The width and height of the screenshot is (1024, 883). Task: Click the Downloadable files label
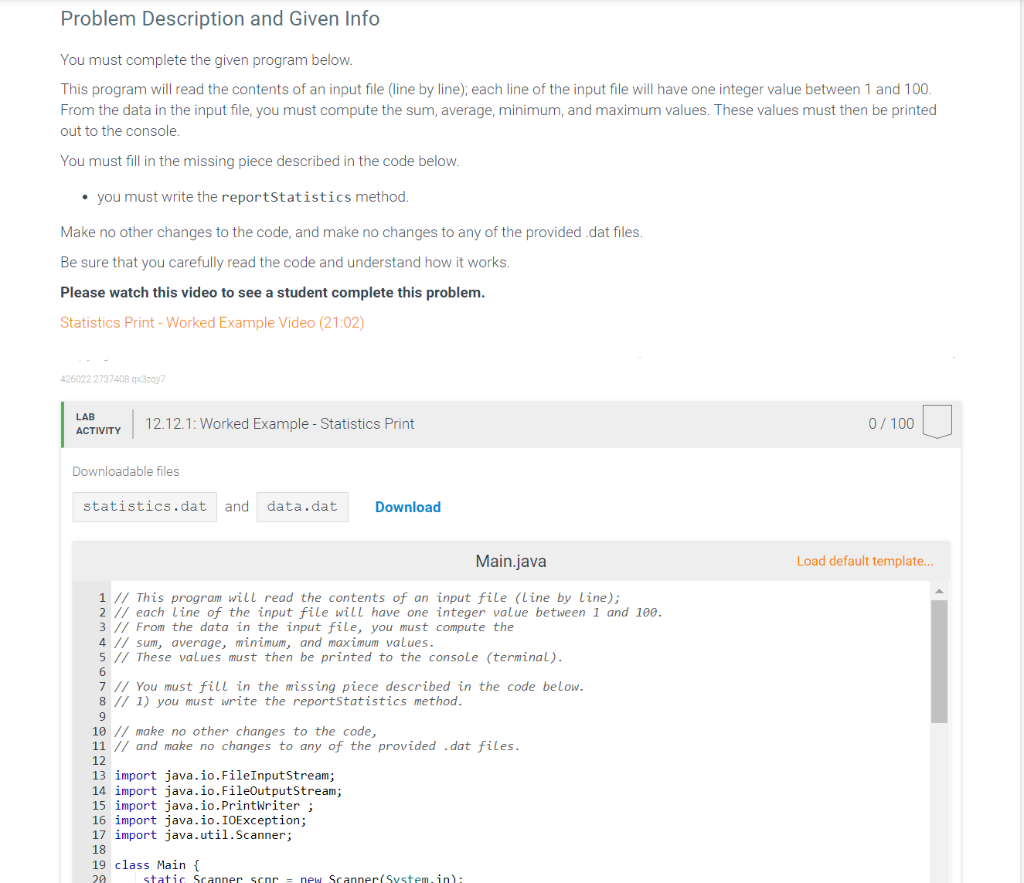125,471
